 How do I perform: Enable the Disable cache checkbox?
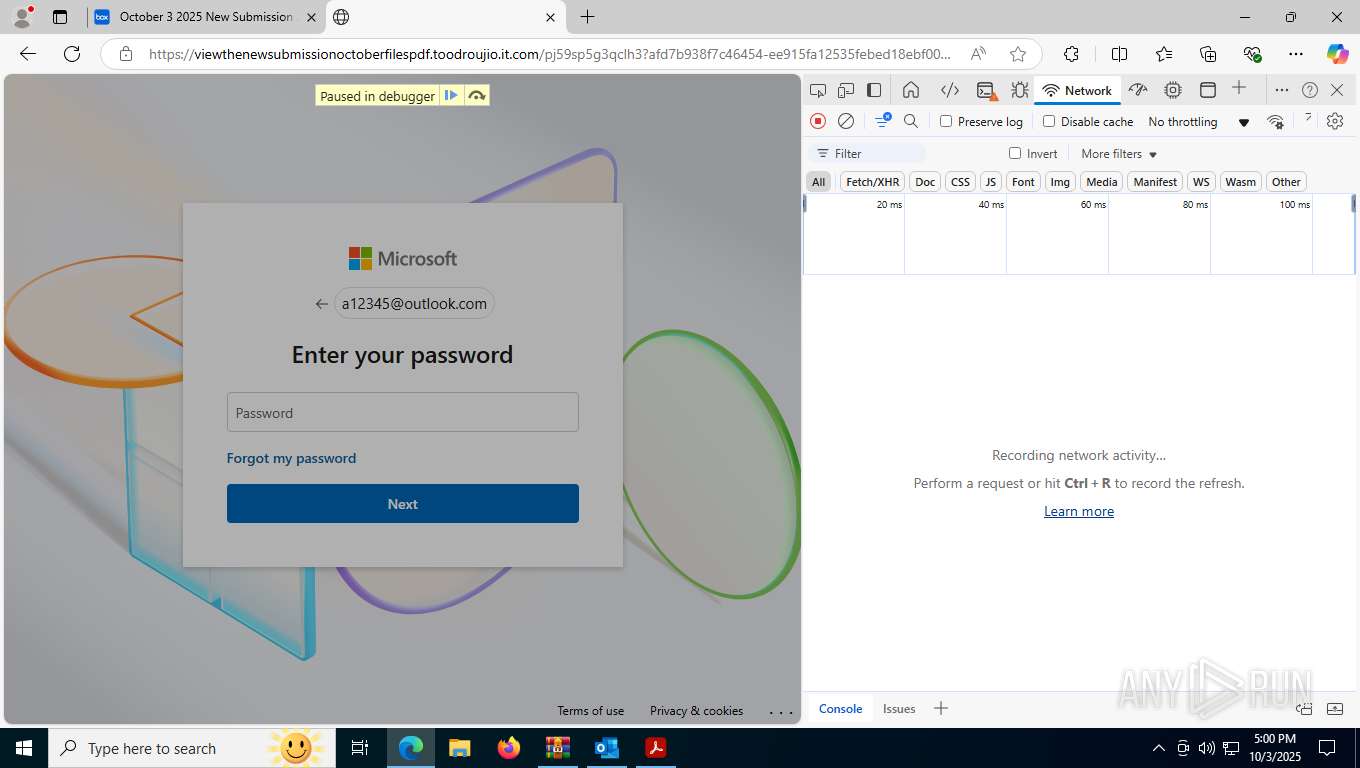click(x=1049, y=121)
